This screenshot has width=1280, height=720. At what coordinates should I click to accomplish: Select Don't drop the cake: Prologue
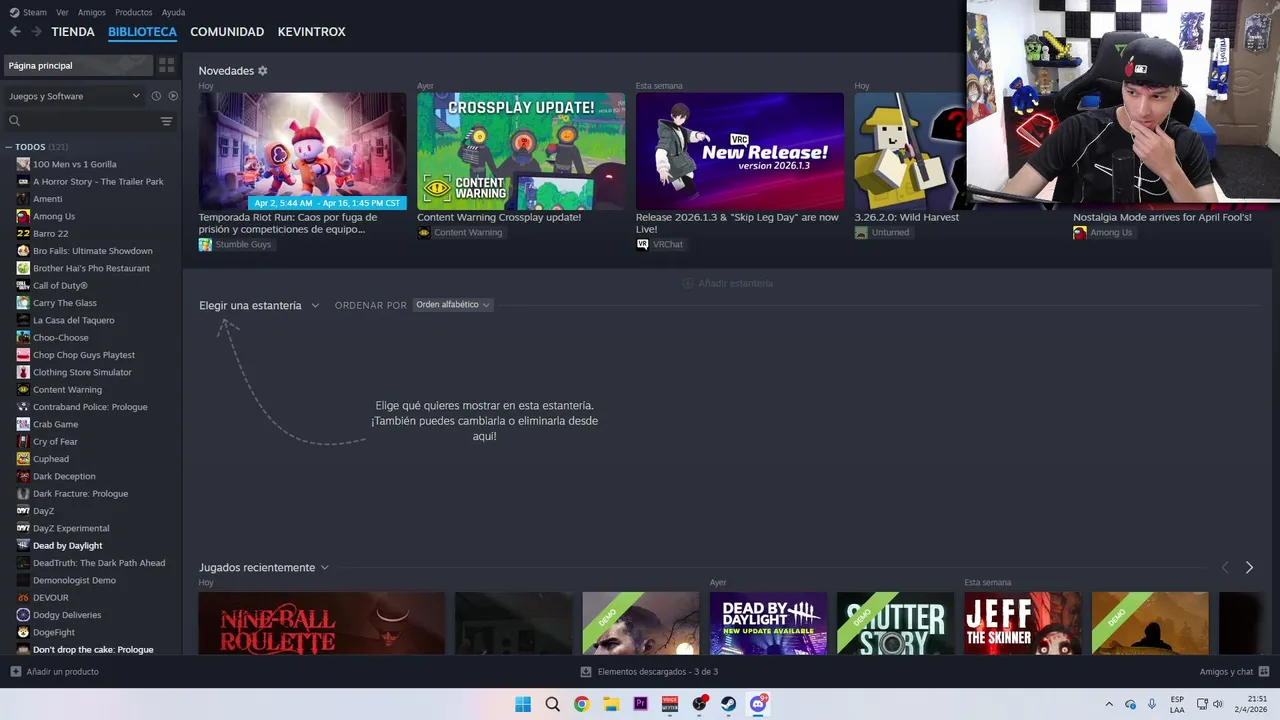[x=91, y=650]
